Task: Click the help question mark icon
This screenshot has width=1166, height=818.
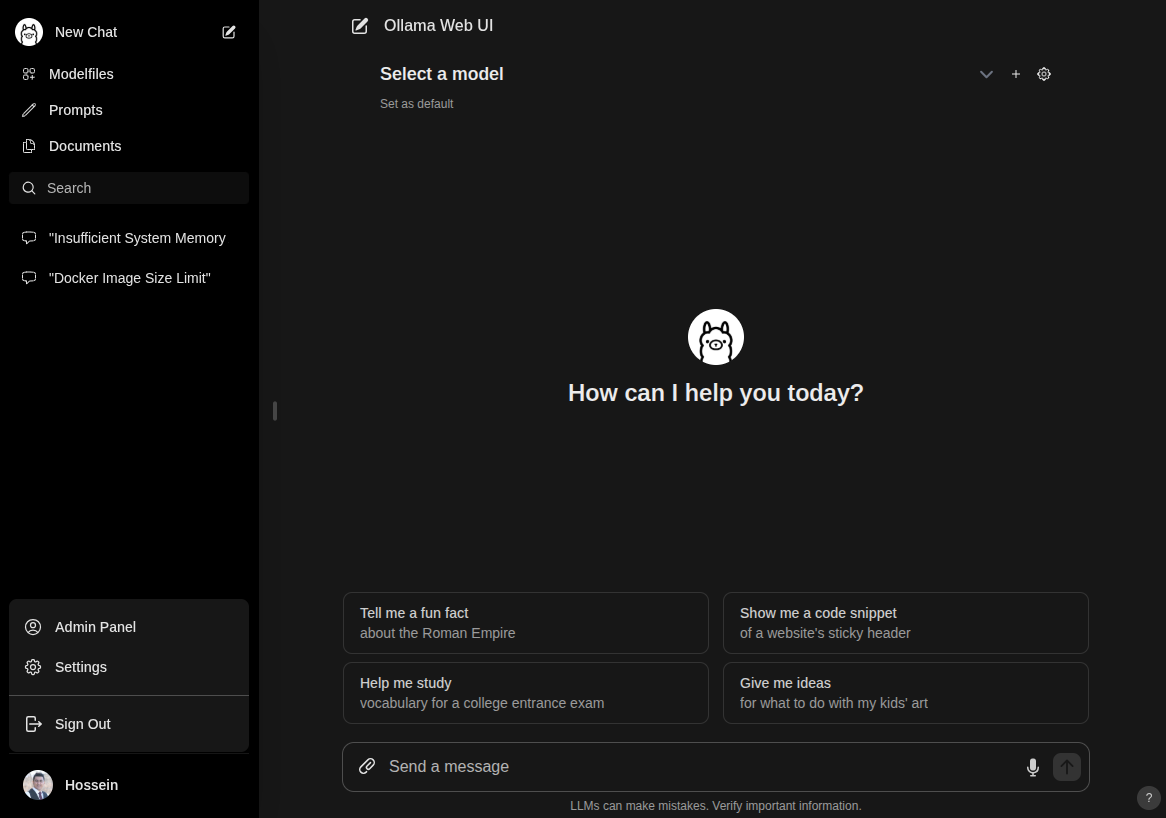Action: coord(1149,798)
